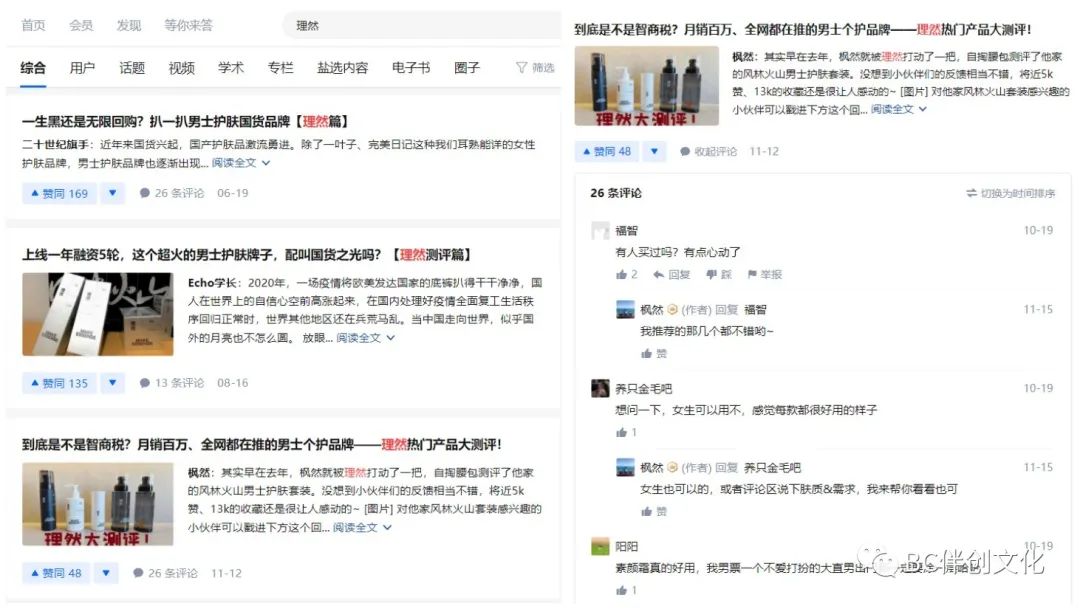Open right-panel 到底是不是智商税 title
Screen dimensions: 1080x609
click(x=802, y=30)
